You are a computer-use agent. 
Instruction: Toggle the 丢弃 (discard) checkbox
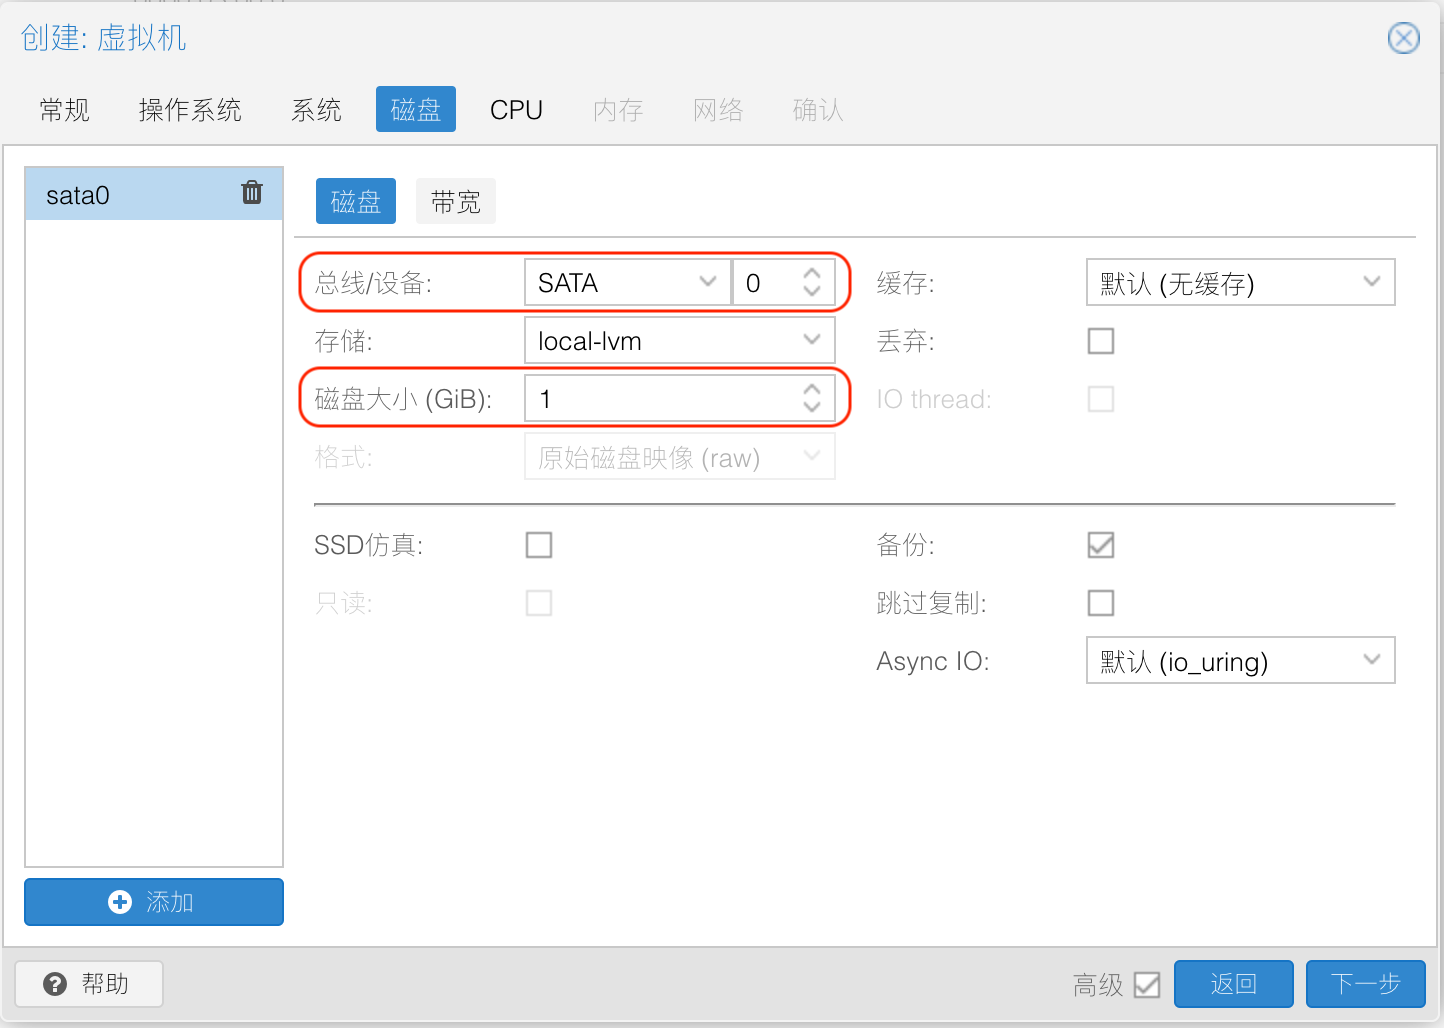(x=1101, y=341)
